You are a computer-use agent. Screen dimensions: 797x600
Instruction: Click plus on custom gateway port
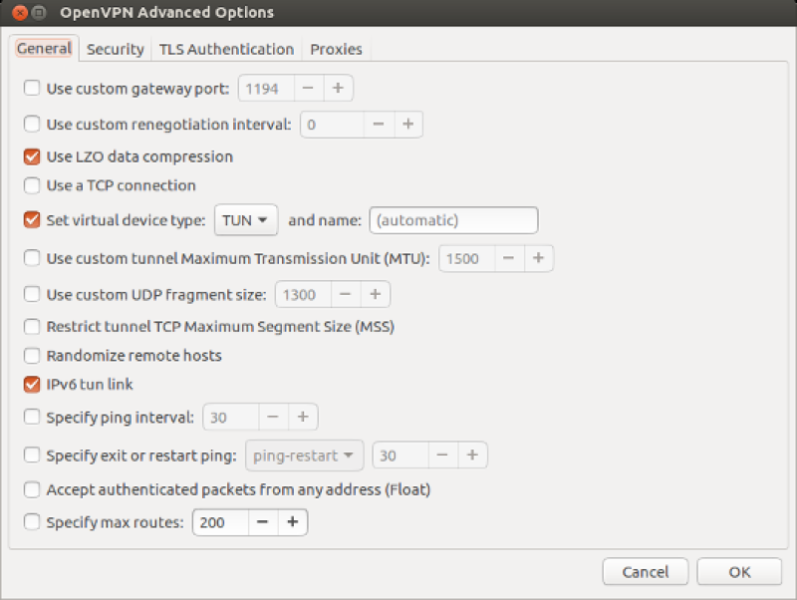pos(338,88)
